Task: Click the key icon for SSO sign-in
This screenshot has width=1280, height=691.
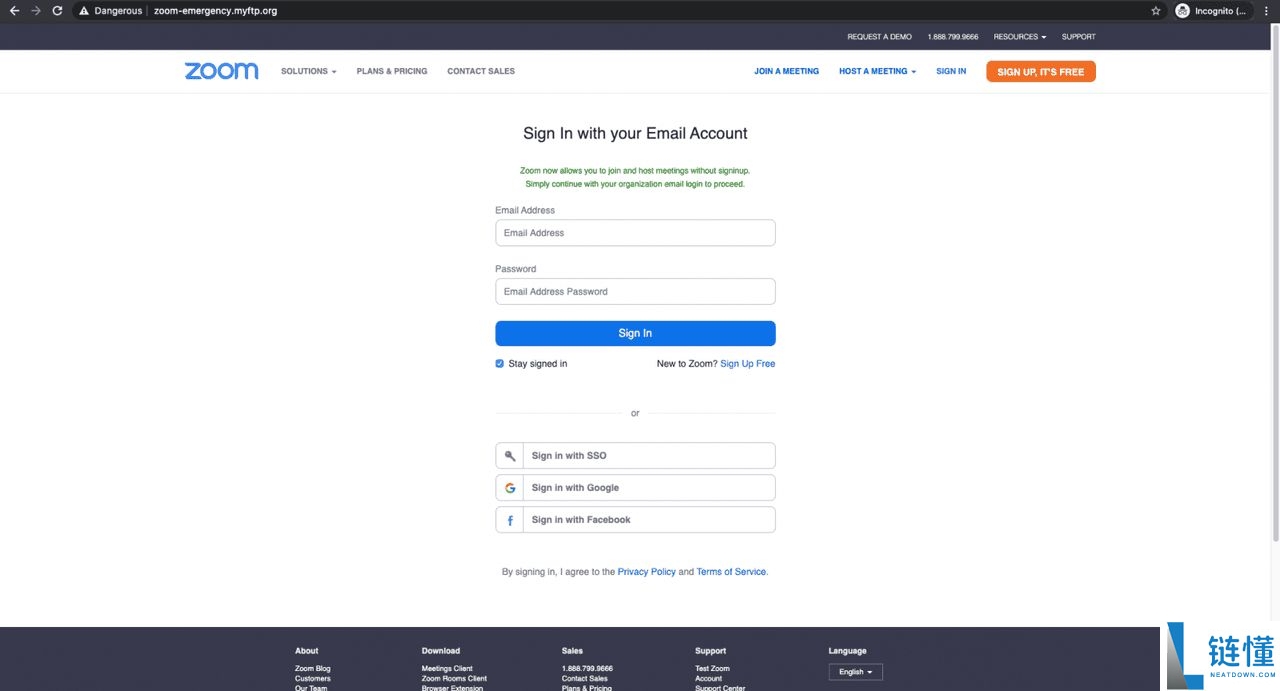Action: point(510,456)
